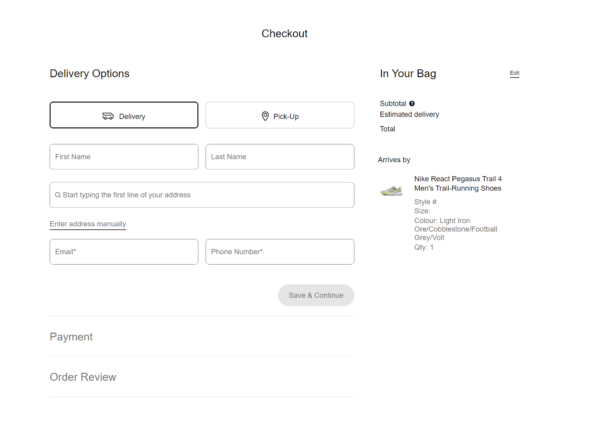Click Edit link next to In Your Bag
This screenshot has height=424, width=600.
coord(515,74)
